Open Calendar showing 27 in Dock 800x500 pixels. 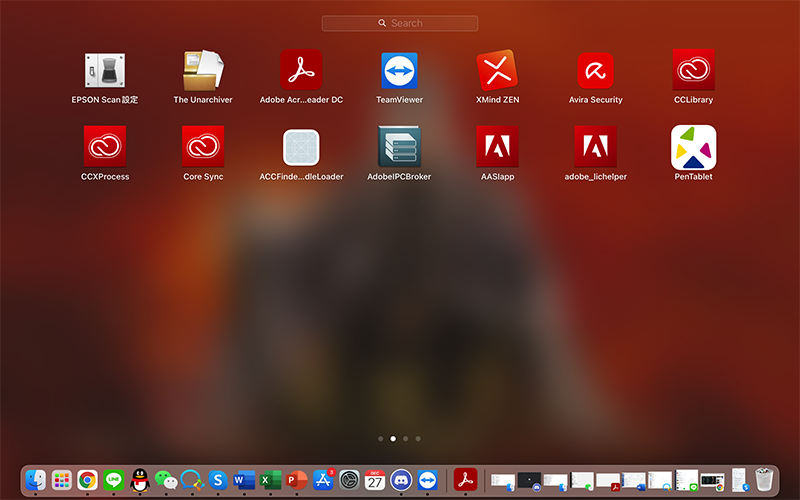[375, 480]
